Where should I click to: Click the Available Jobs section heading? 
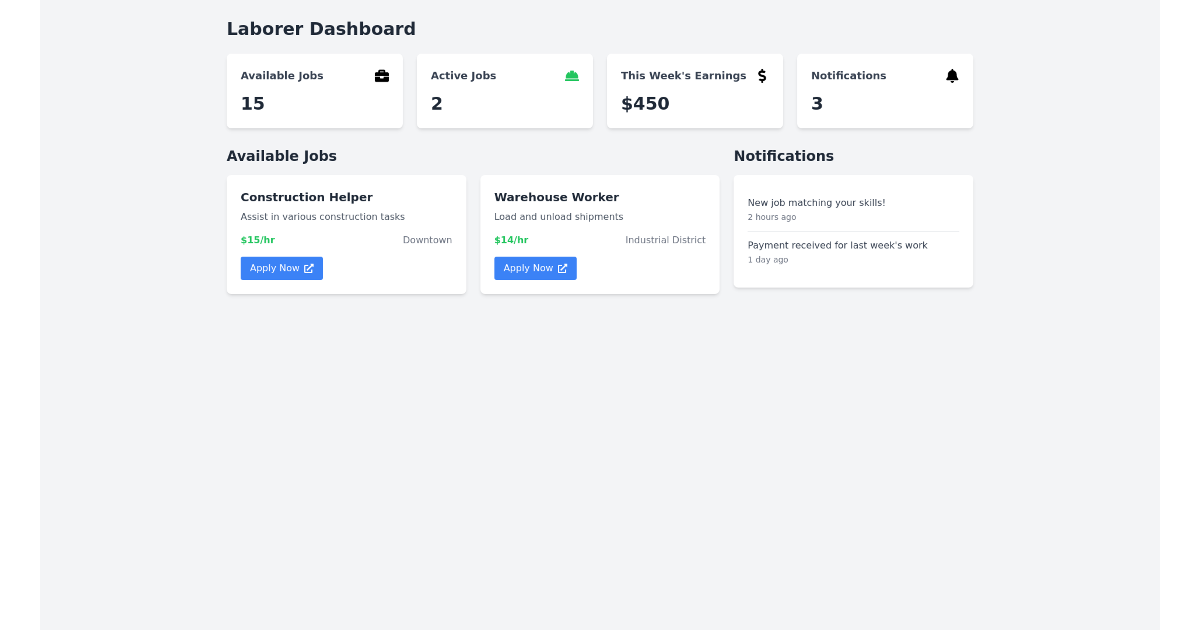pyautogui.click(x=281, y=156)
